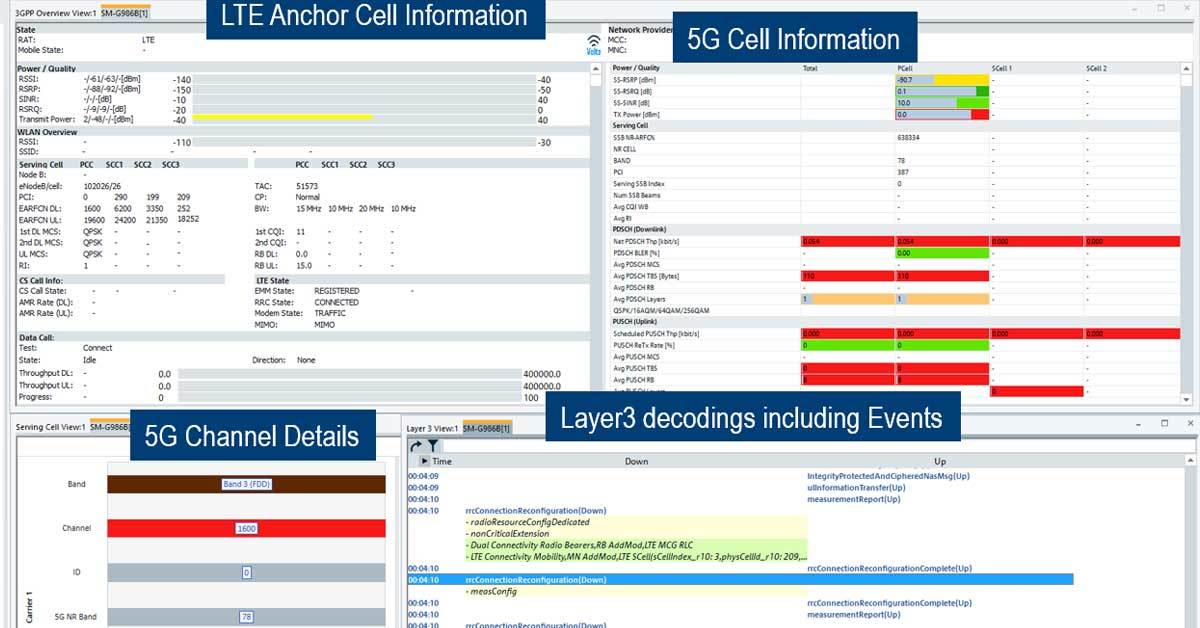Click the PCI value 387 in 5G table

pyautogui.click(x=903, y=172)
